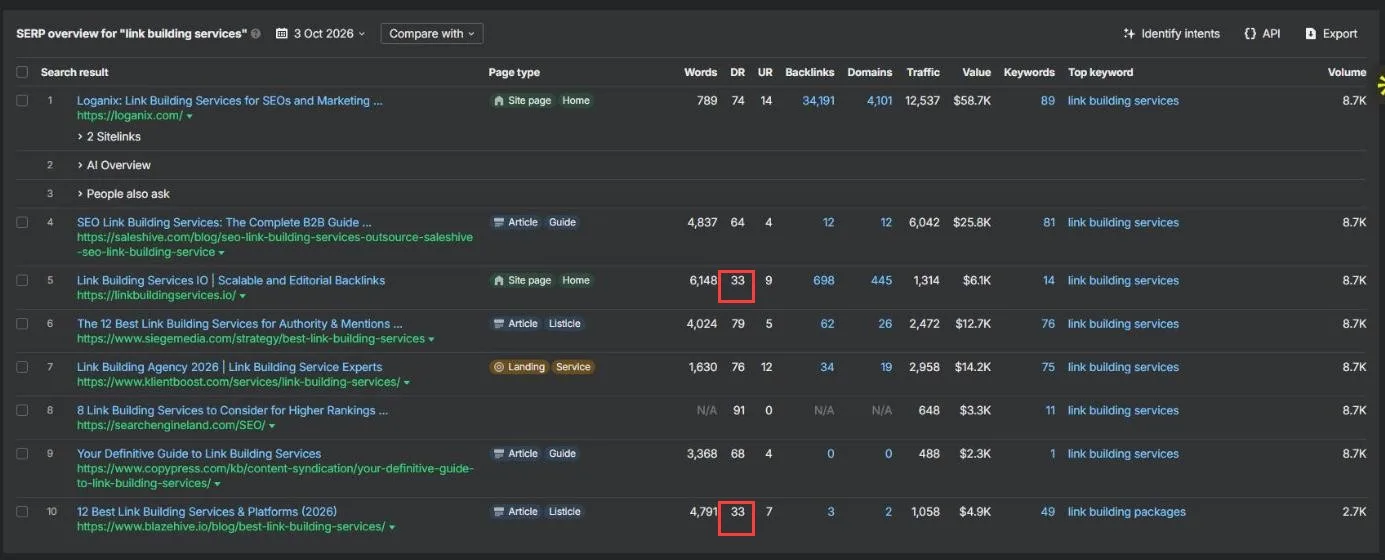Click the 12,537 traffic cell

(x=921, y=101)
